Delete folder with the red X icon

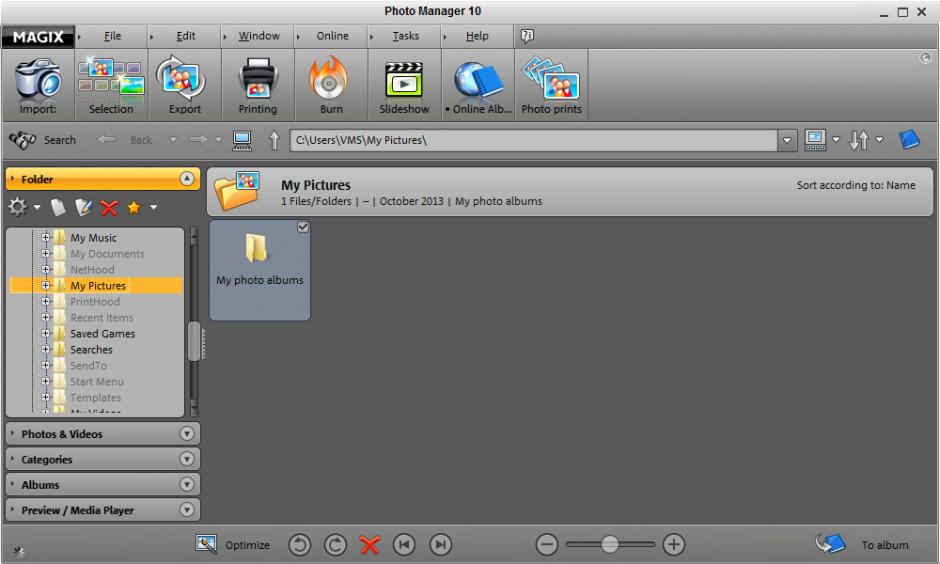pos(109,208)
